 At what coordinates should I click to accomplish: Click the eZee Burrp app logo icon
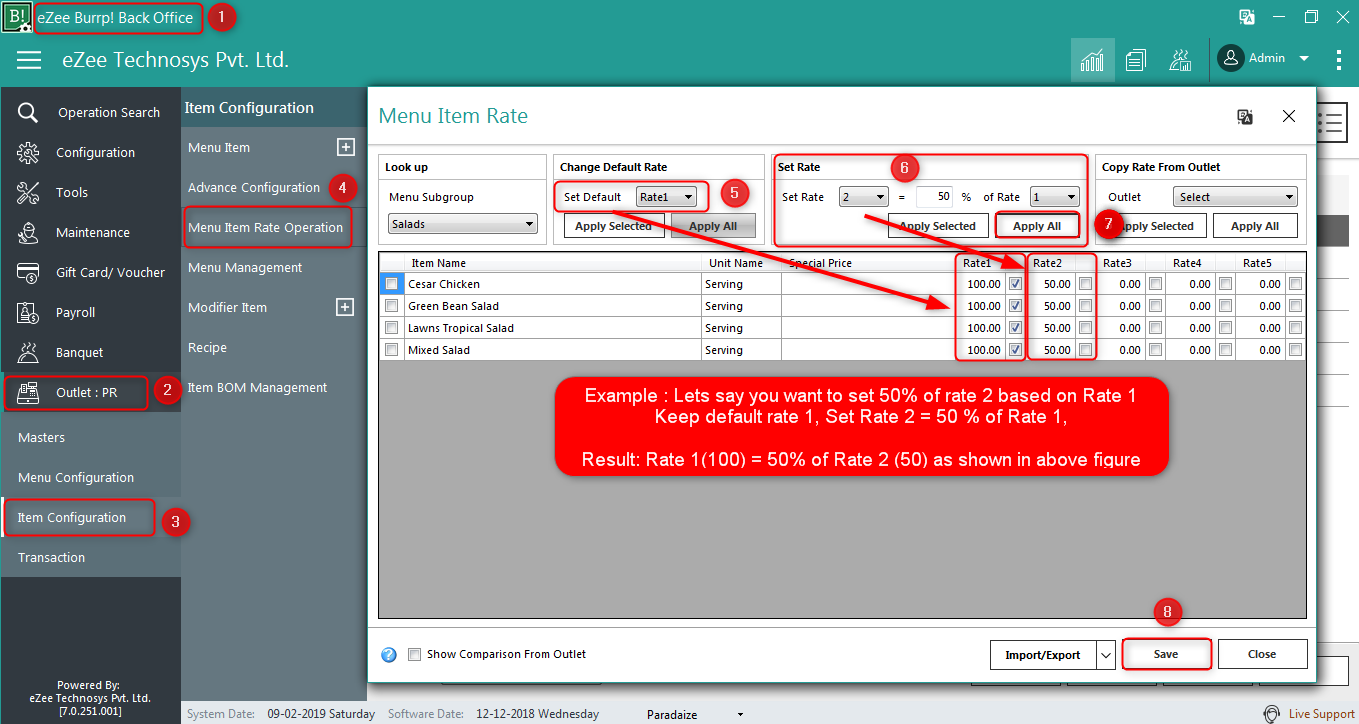tap(17, 17)
